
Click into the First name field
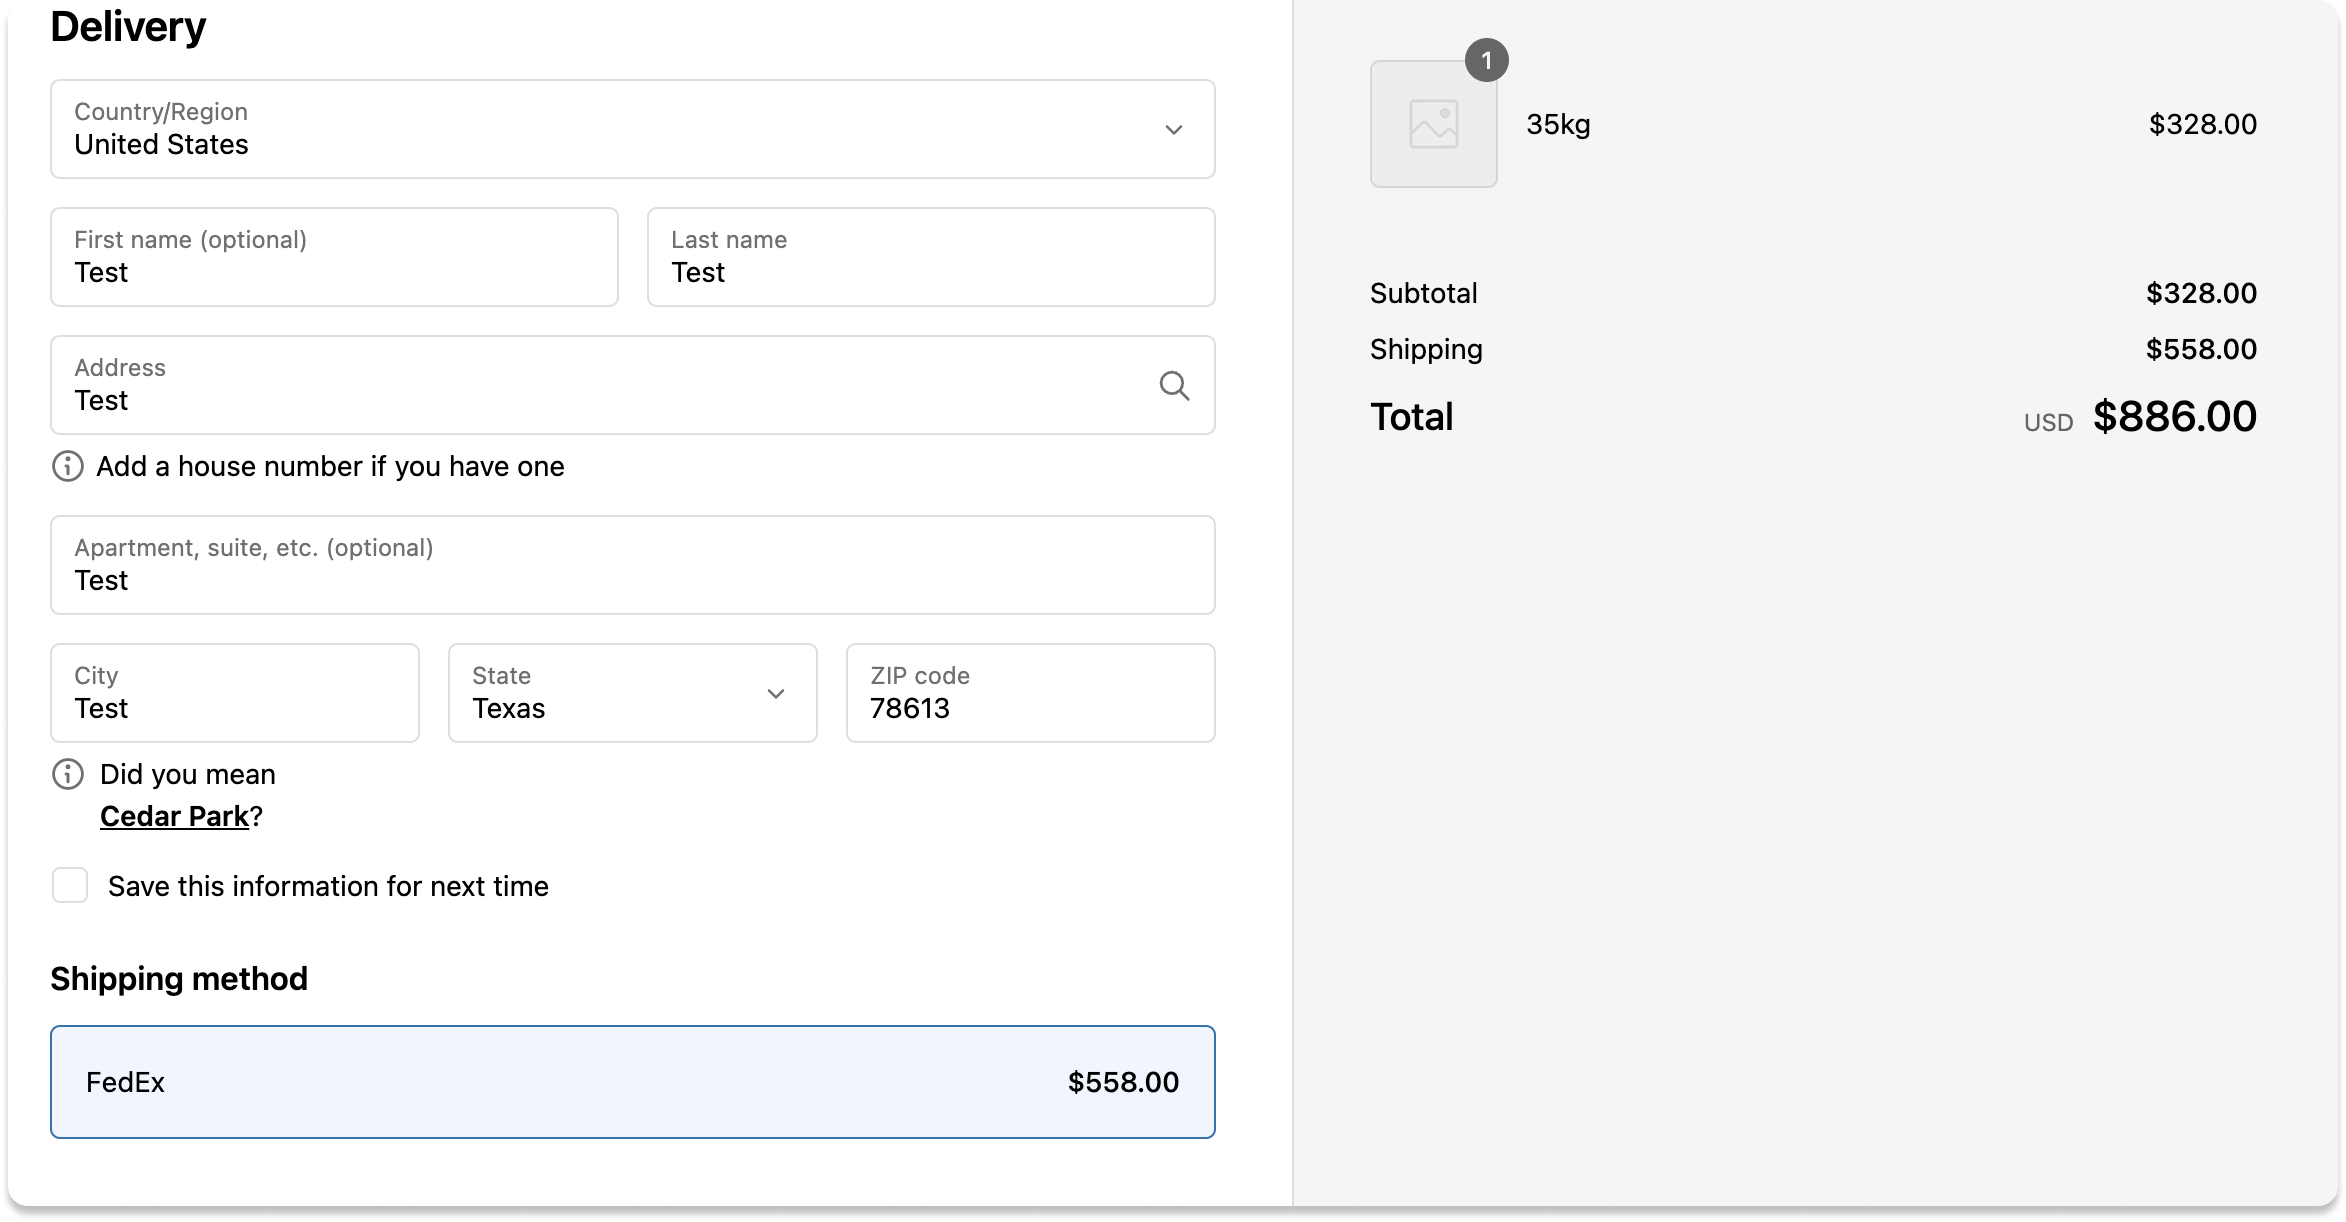[x=334, y=258]
